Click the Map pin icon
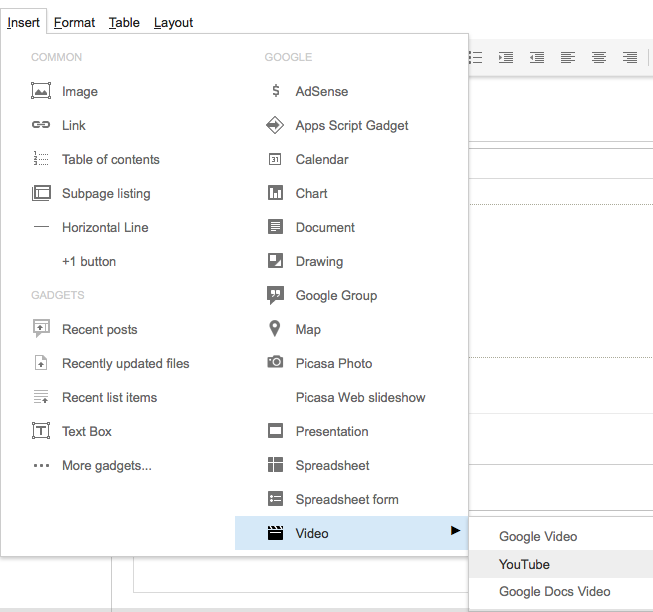Image resolution: width=653 pixels, height=612 pixels. [274, 328]
